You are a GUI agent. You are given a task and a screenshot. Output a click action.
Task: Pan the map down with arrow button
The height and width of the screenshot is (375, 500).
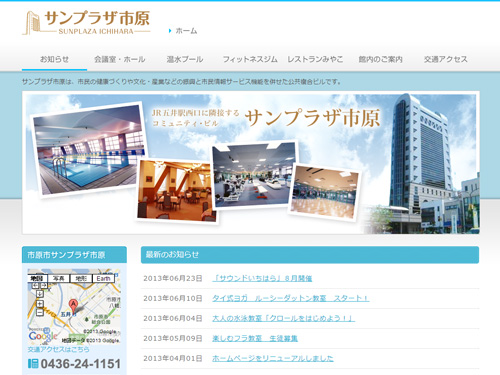(40, 294)
